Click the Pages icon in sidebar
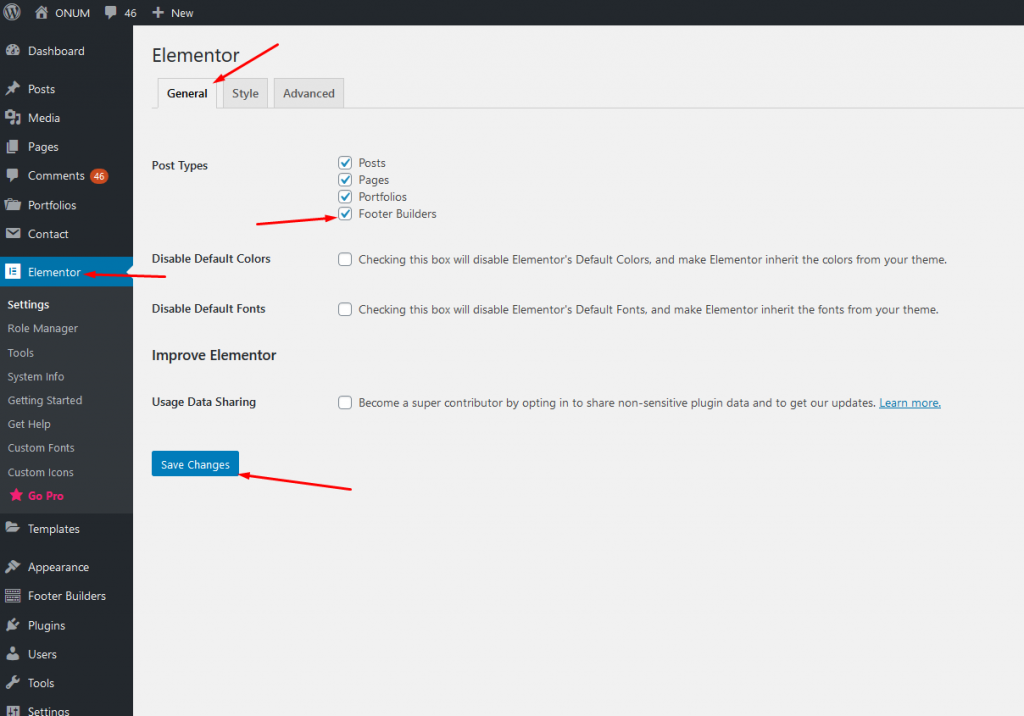Screen dimensions: 1024x716 click(12, 147)
